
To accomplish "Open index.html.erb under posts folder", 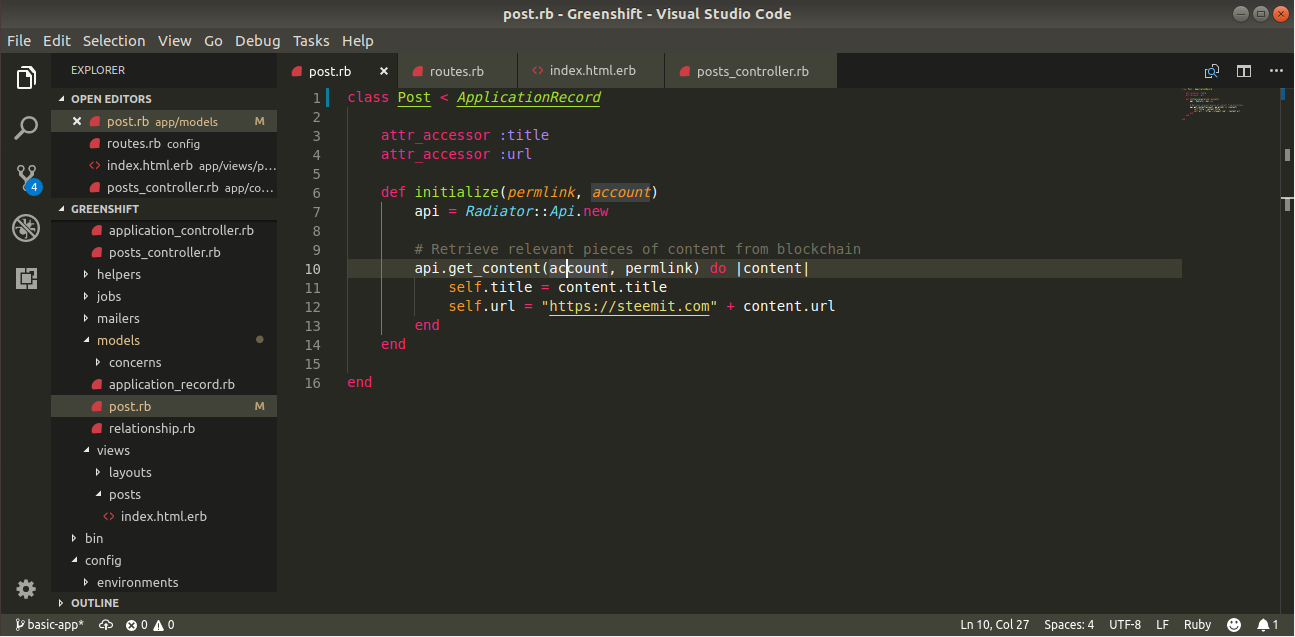I will click(164, 516).
